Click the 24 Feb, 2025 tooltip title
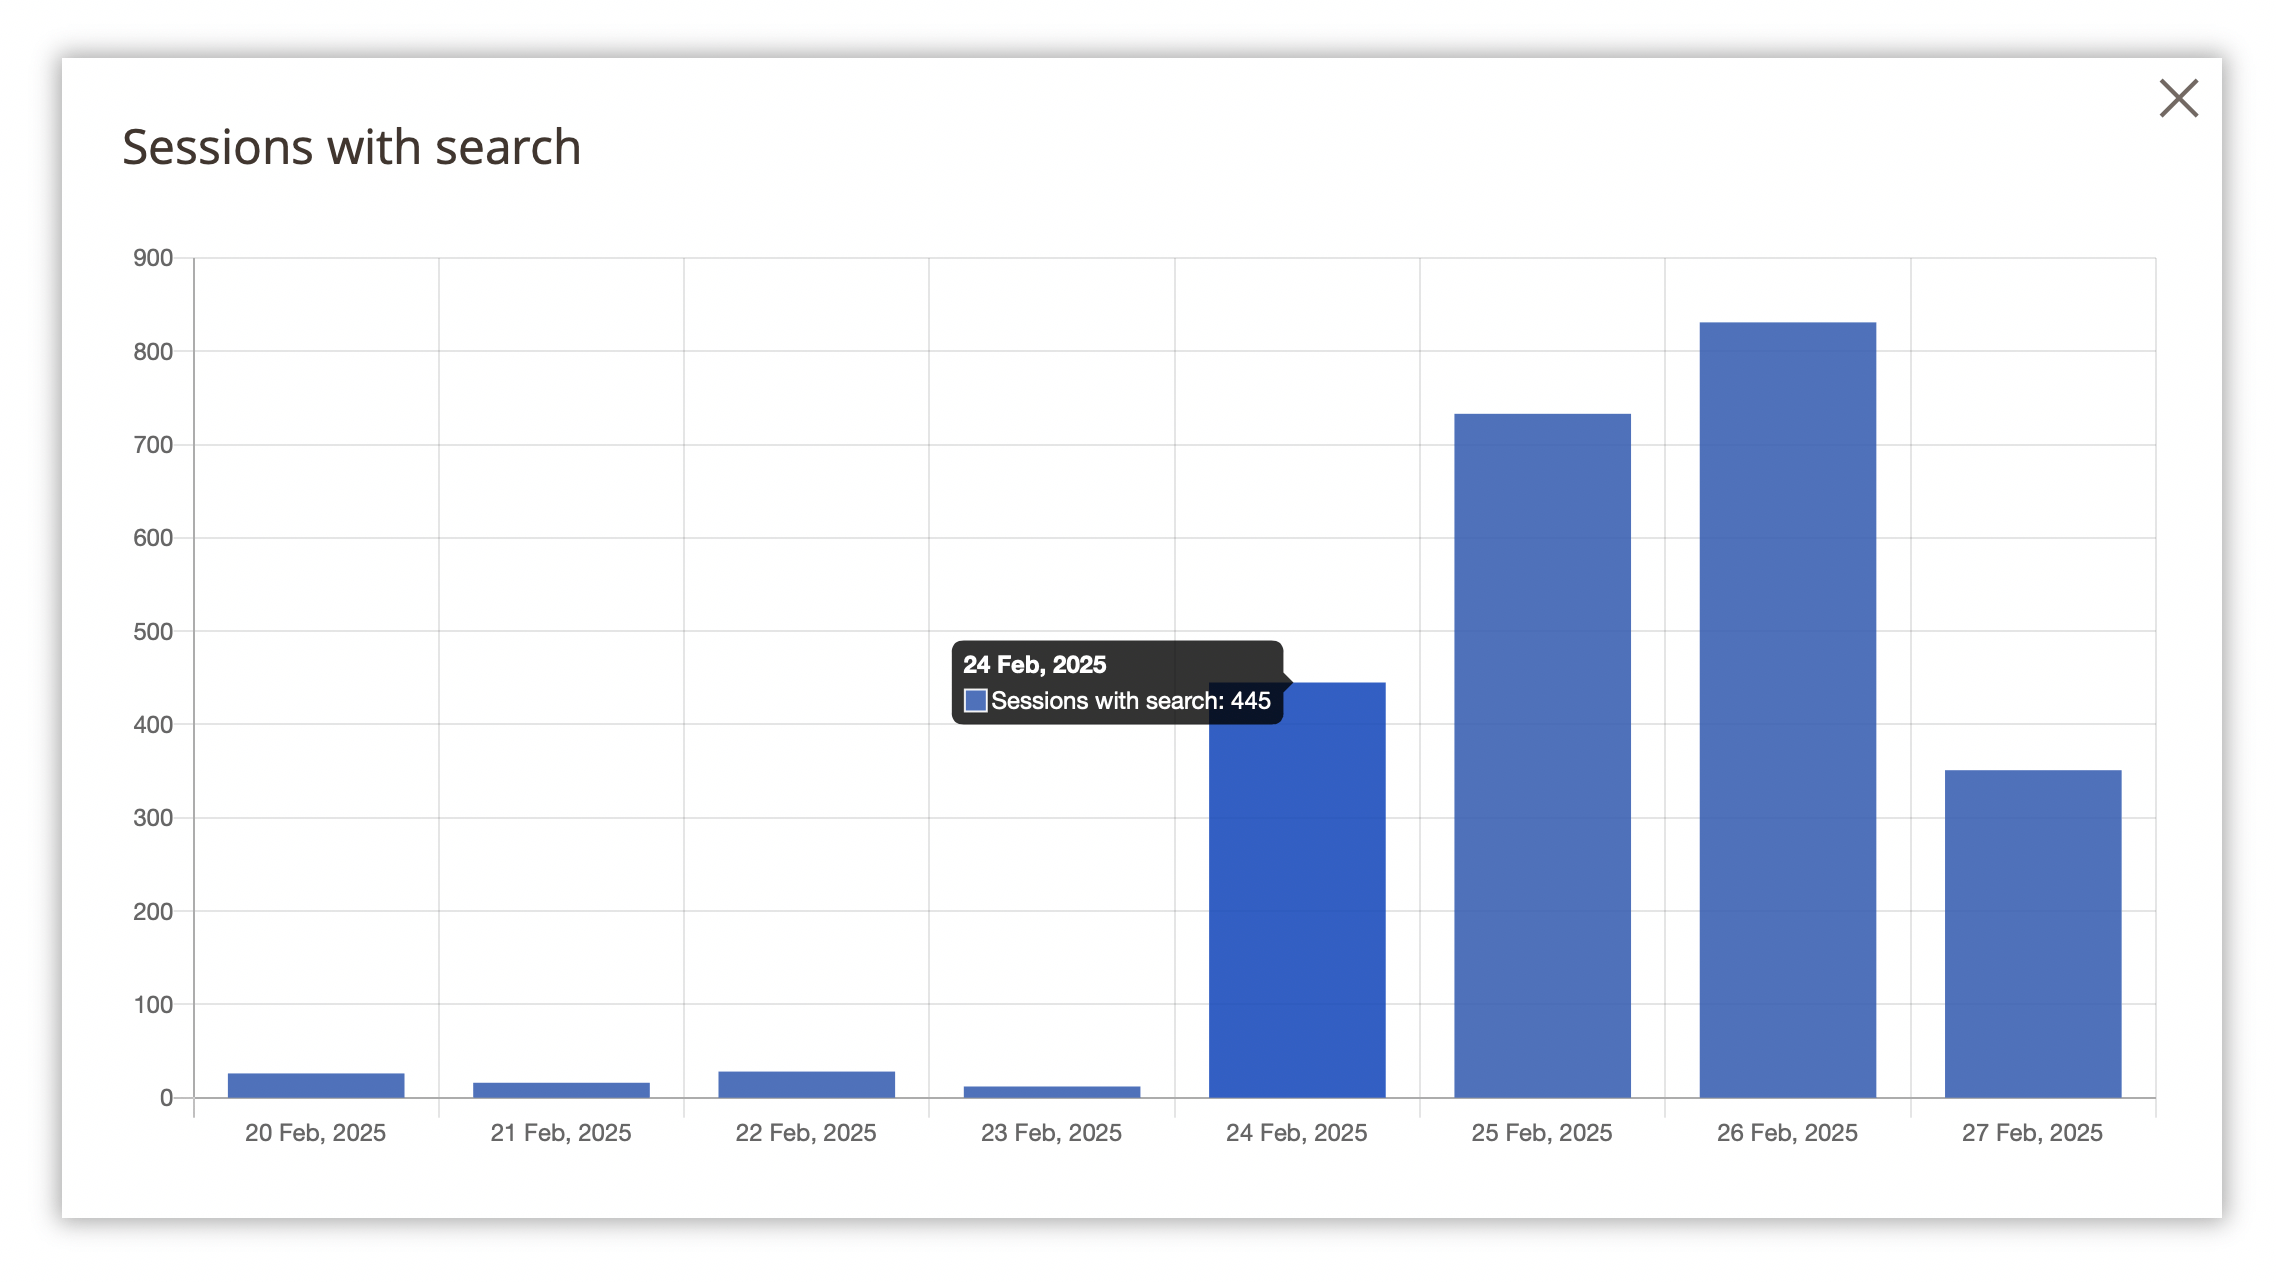Viewport: 2276px width, 1282px height. 1034,665
